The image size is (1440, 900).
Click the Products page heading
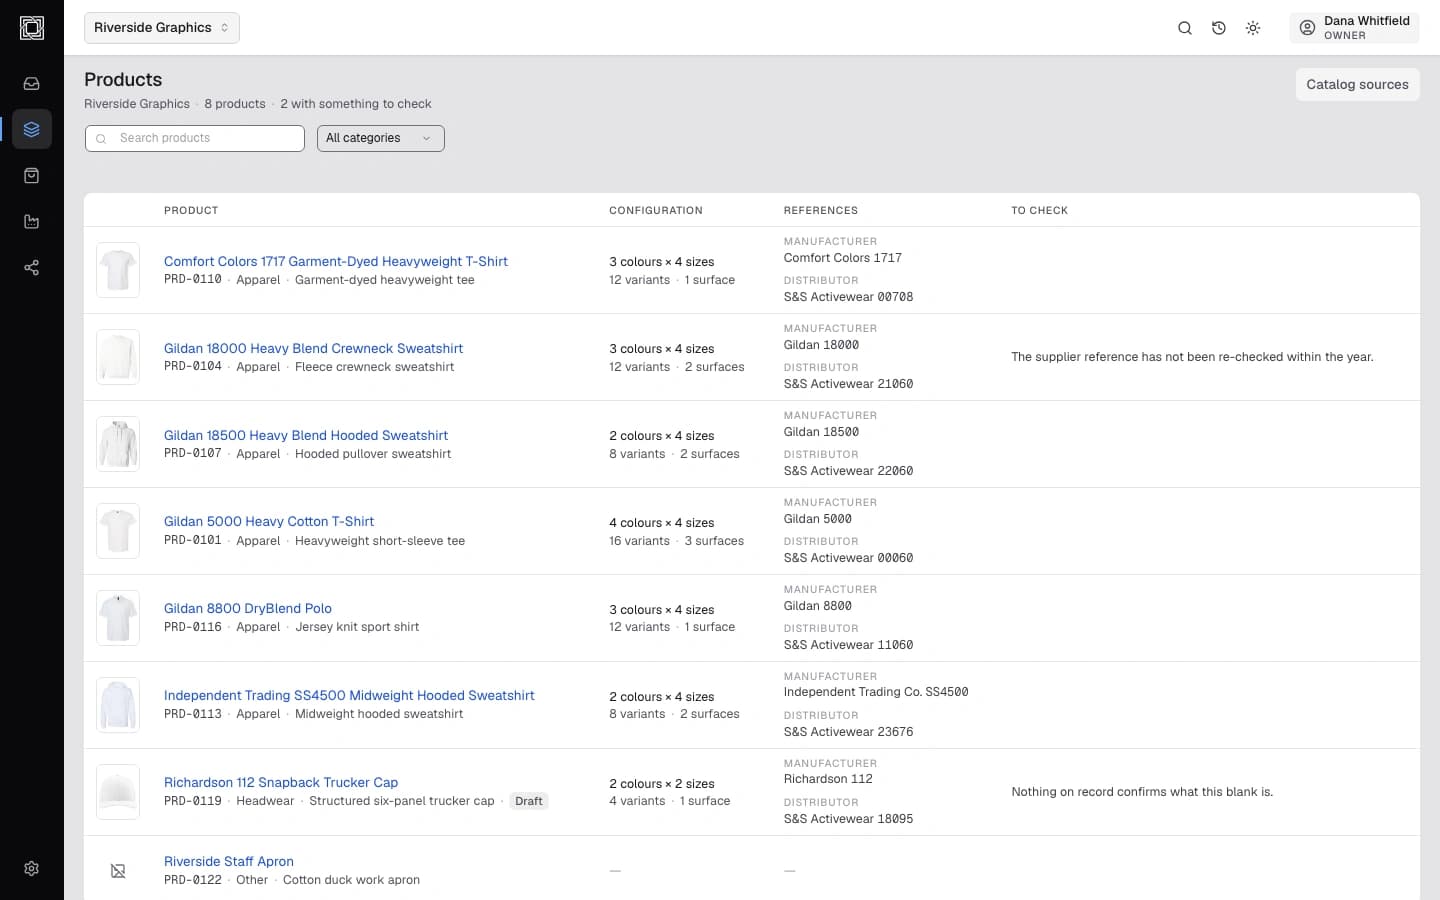coord(123,80)
